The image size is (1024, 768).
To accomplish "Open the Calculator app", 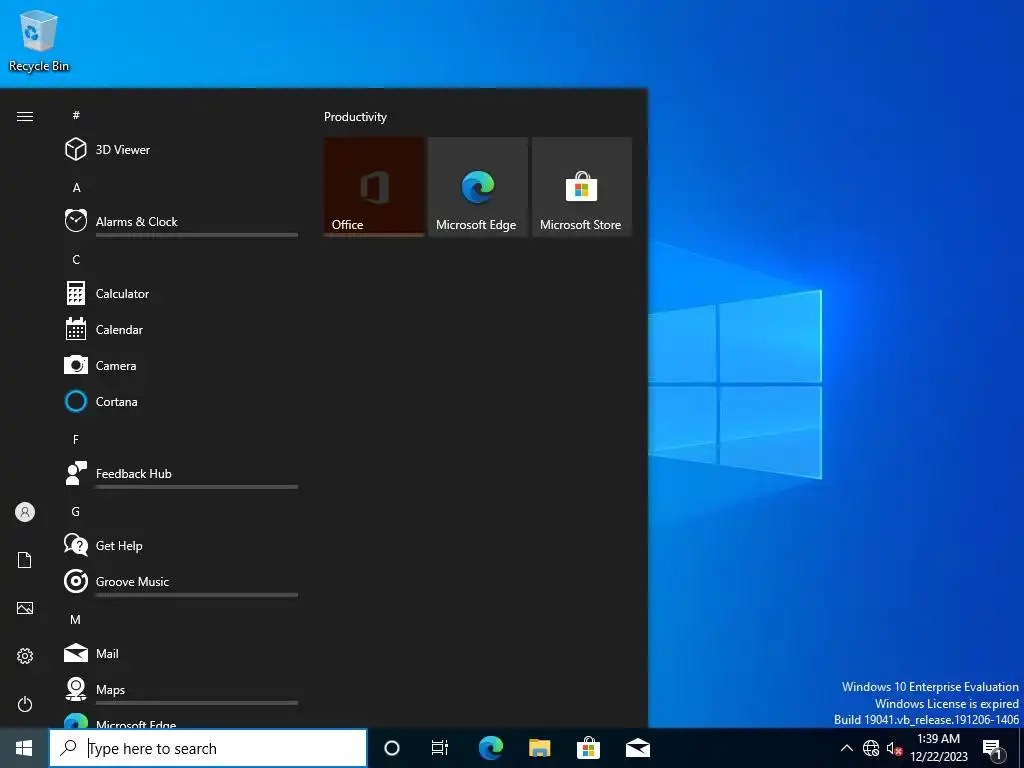I will pyautogui.click(x=180, y=293).
